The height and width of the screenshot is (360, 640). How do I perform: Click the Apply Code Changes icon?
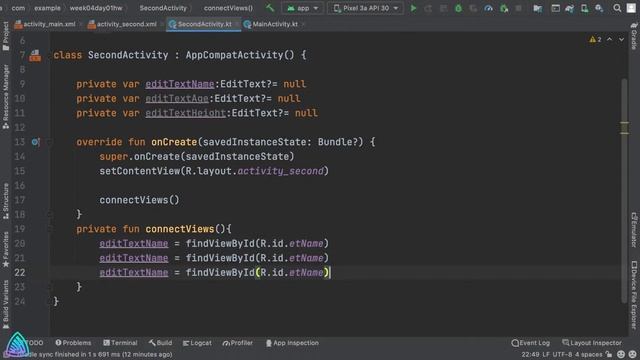coord(443,8)
